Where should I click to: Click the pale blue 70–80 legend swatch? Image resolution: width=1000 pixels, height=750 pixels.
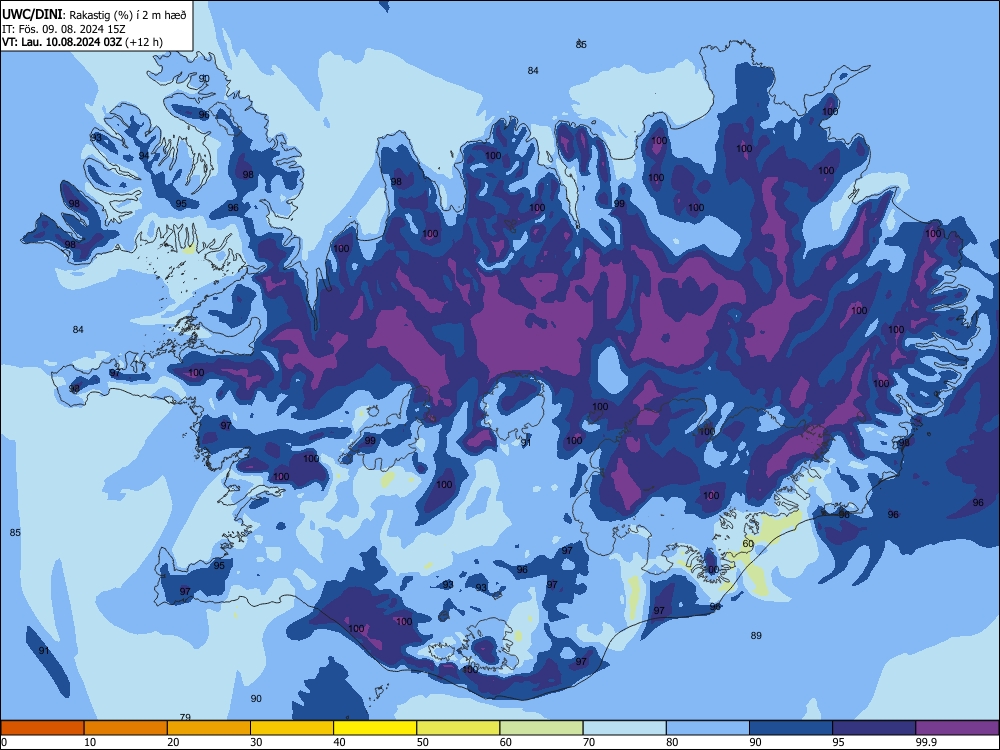click(624, 728)
